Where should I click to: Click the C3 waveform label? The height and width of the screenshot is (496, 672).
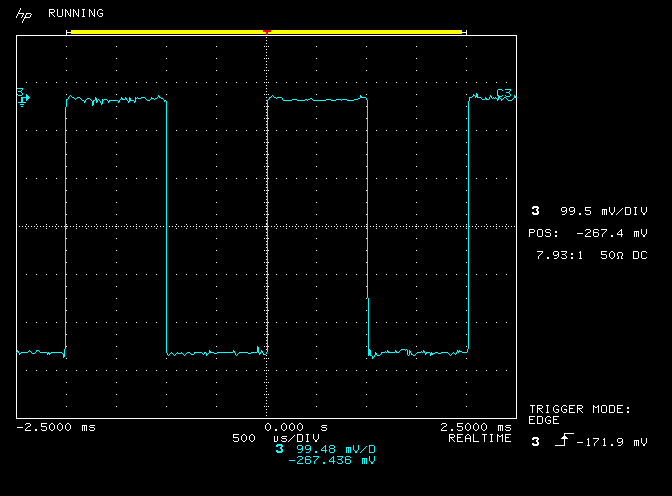[504, 94]
